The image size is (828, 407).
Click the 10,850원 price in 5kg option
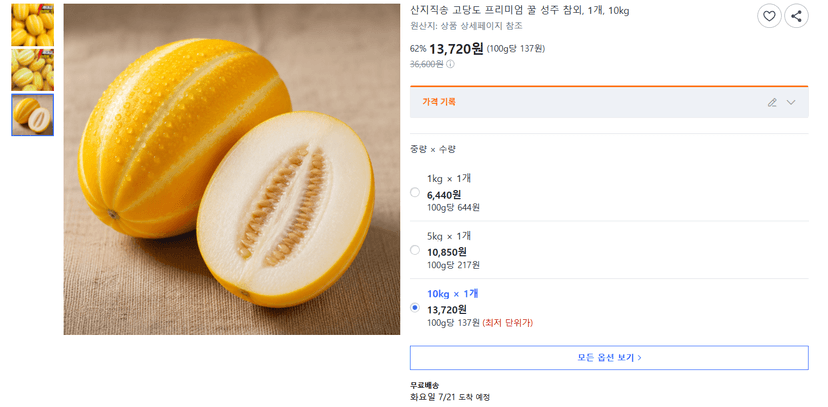click(447, 252)
